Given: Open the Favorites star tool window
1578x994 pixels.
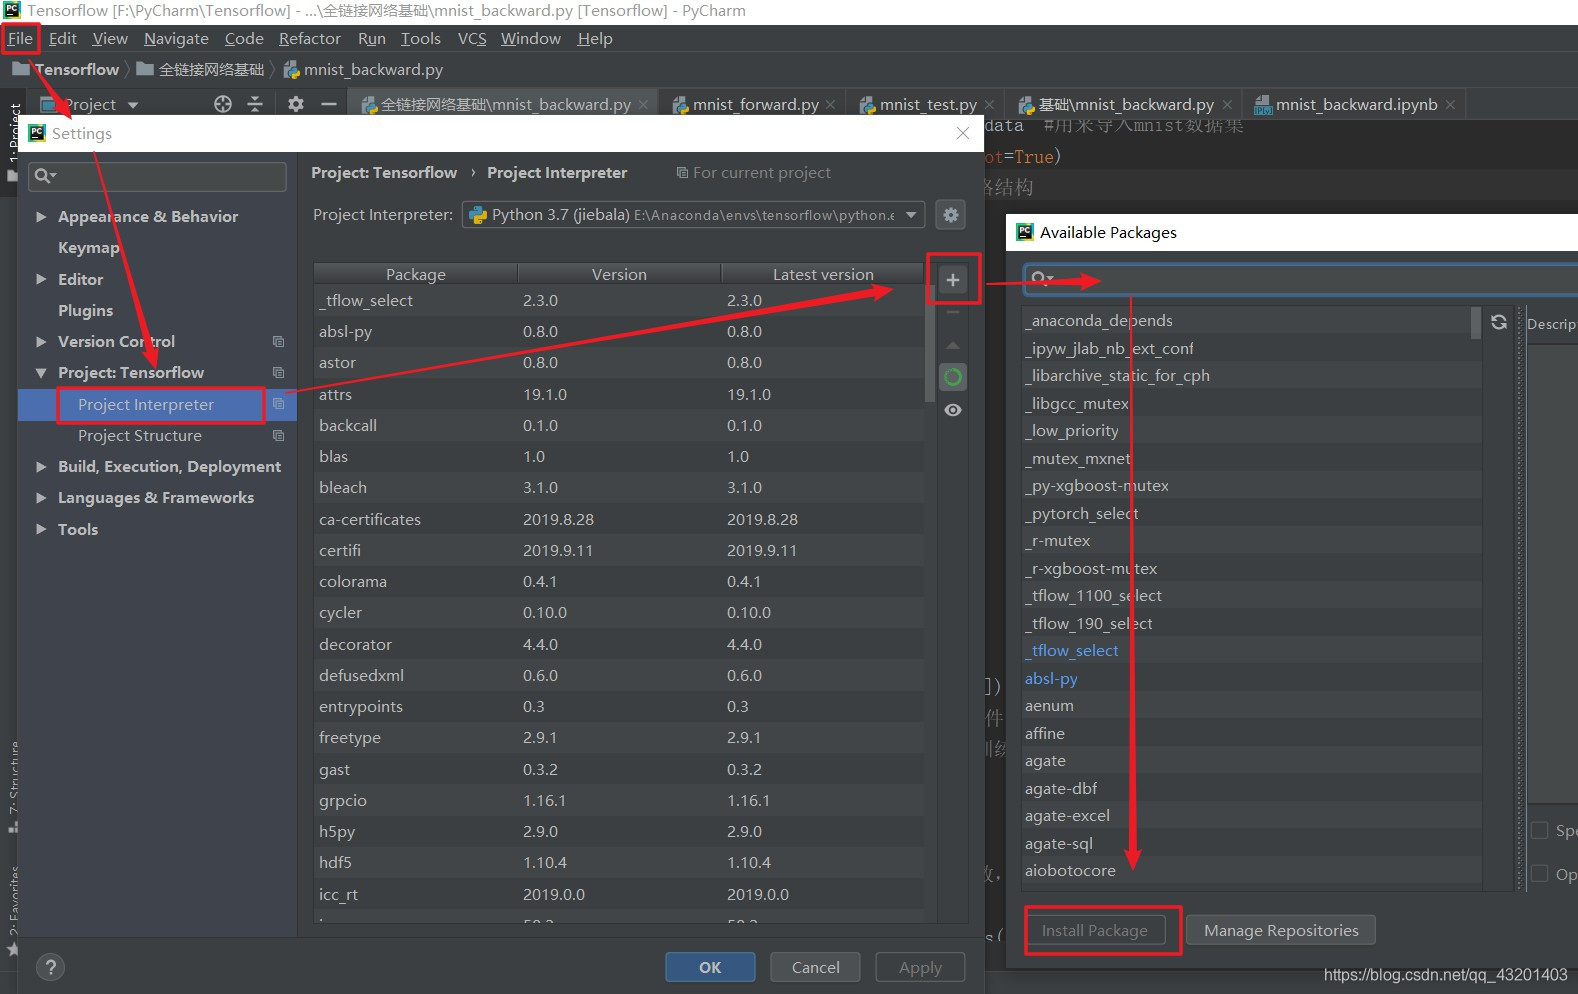Looking at the screenshot, I should (x=13, y=948).
